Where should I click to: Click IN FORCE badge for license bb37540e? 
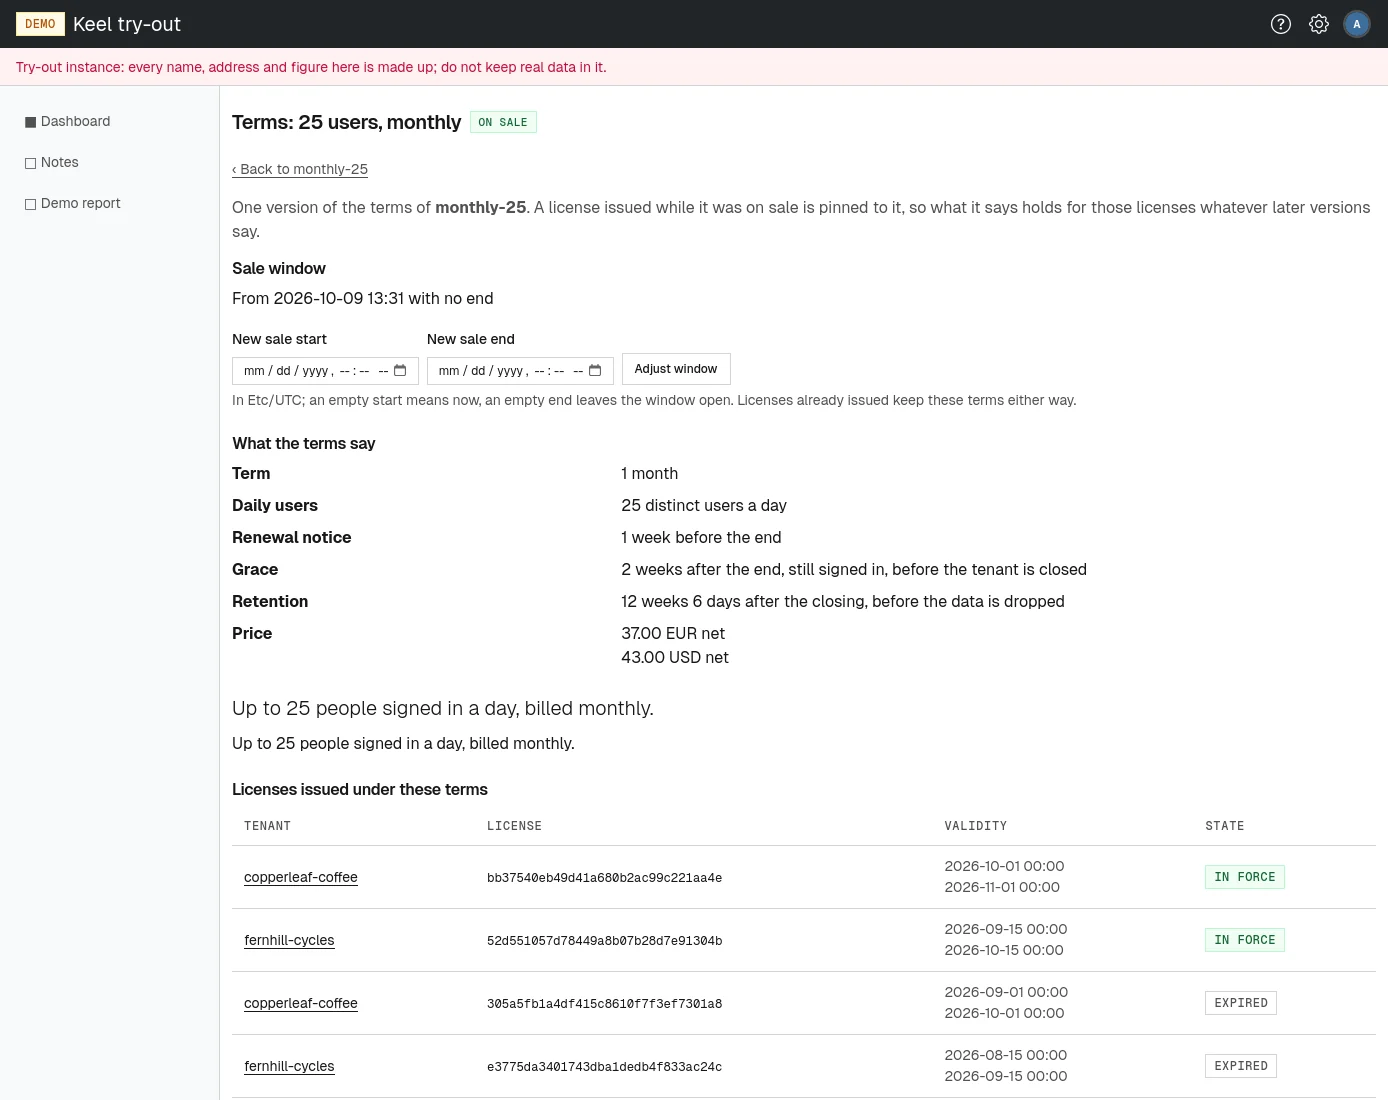(1245, 877)
